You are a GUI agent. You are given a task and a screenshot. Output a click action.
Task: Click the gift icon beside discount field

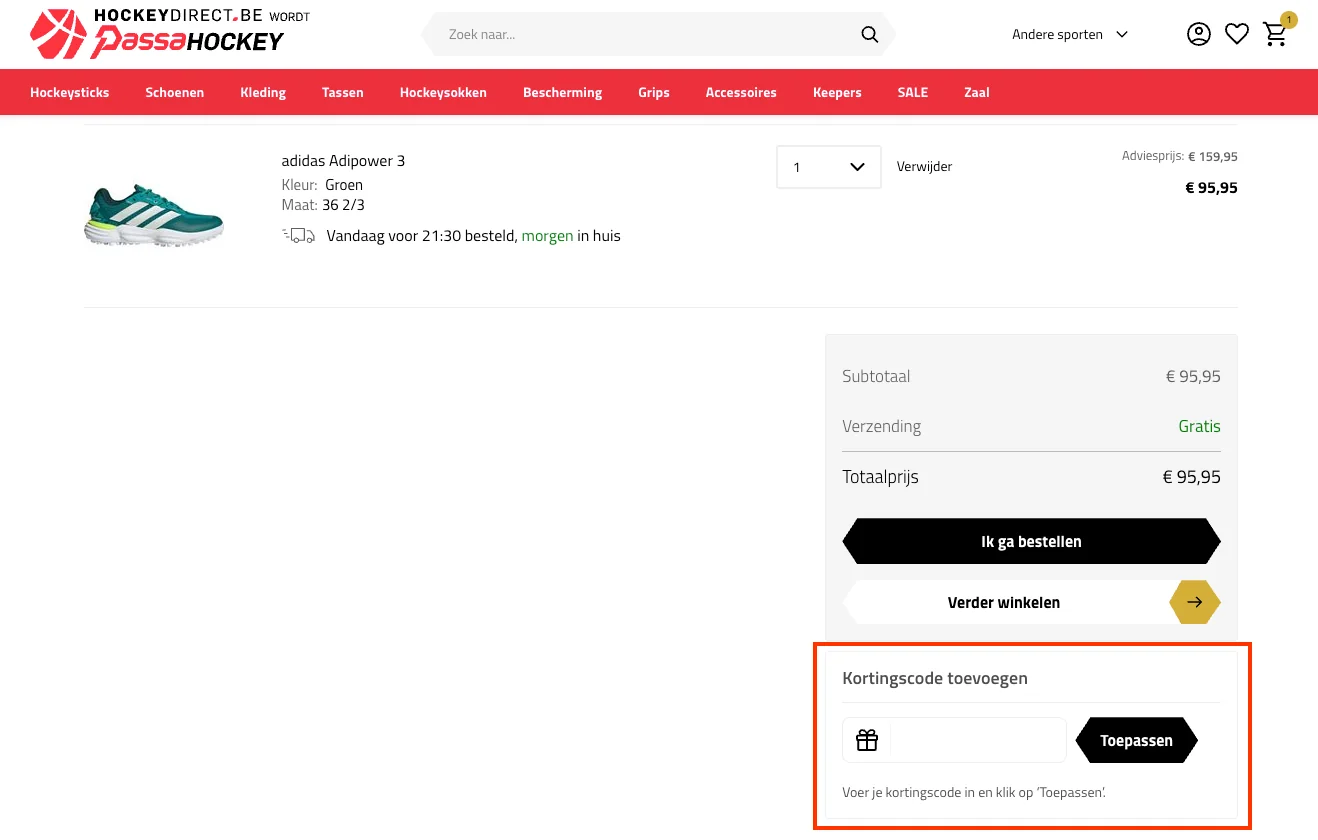click(x=867, y=740)
